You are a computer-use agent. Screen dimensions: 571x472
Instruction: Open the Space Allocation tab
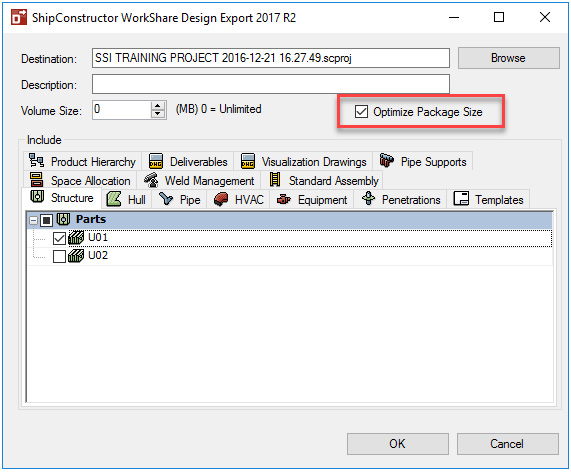point(80,180)
